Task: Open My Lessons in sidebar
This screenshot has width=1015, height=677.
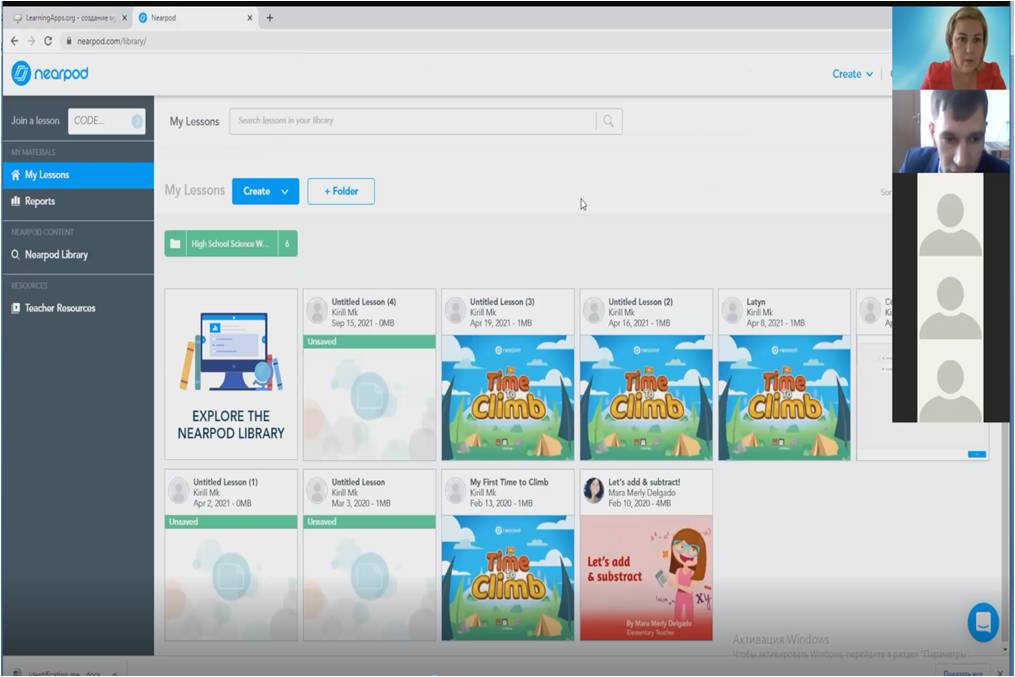Action: (78, 175)
